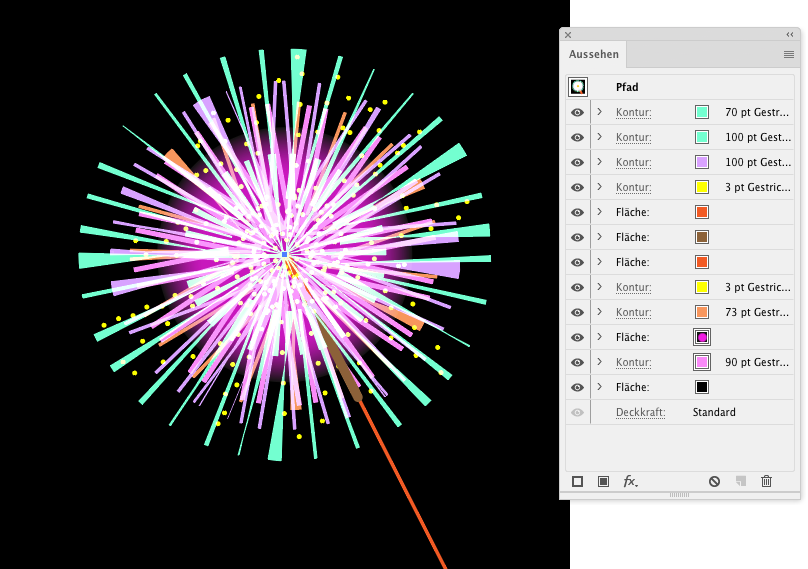Hide the brown Fläche via its eye icon

pyautogui.click(x=578, y=238)
